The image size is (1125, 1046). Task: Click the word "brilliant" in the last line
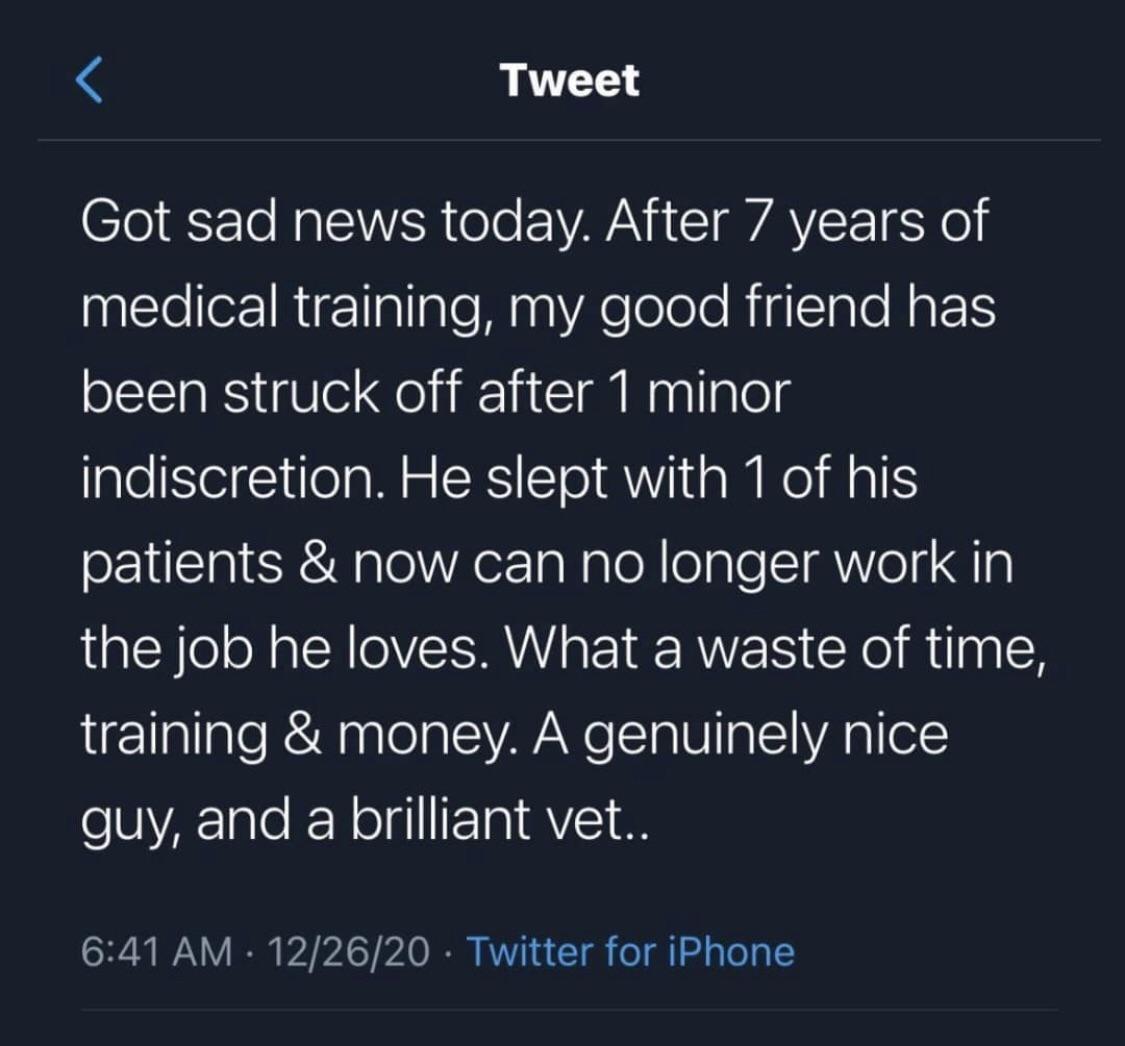[x=430, y=823]
